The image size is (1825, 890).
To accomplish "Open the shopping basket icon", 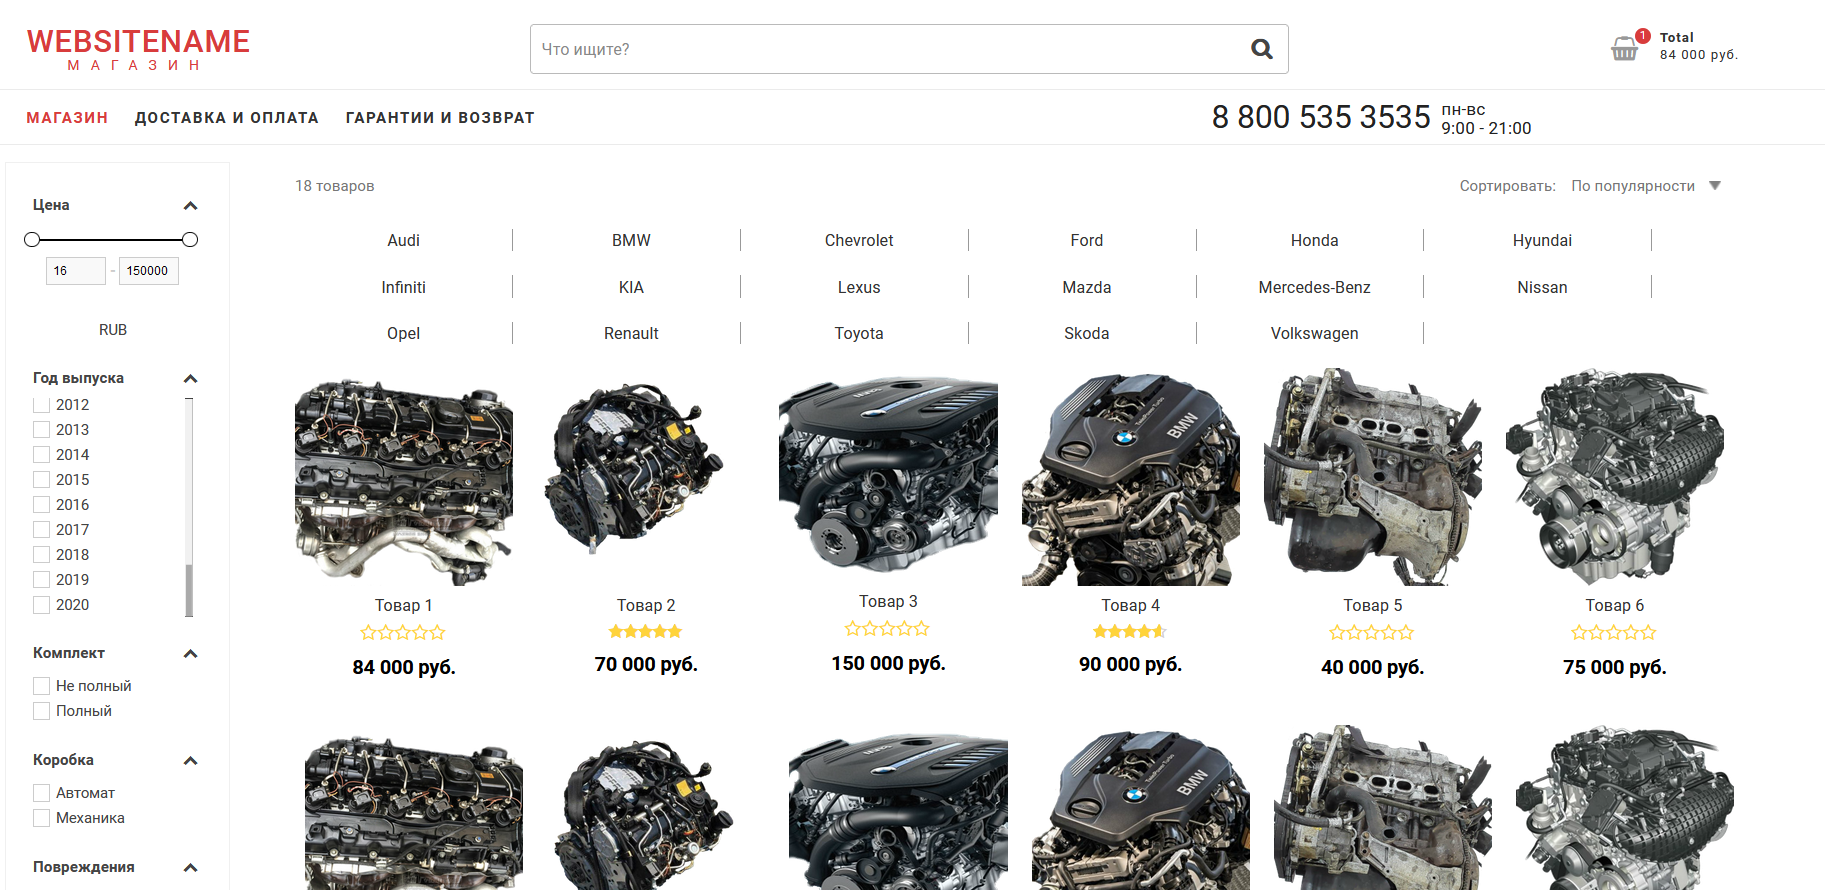I will click(1624, 49).
